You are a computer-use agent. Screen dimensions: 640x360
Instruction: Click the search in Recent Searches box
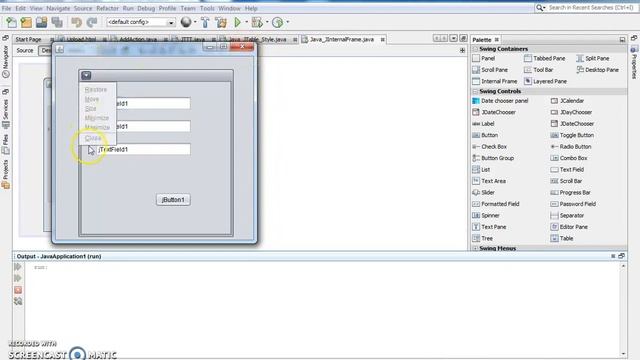[x=591, y=8]
